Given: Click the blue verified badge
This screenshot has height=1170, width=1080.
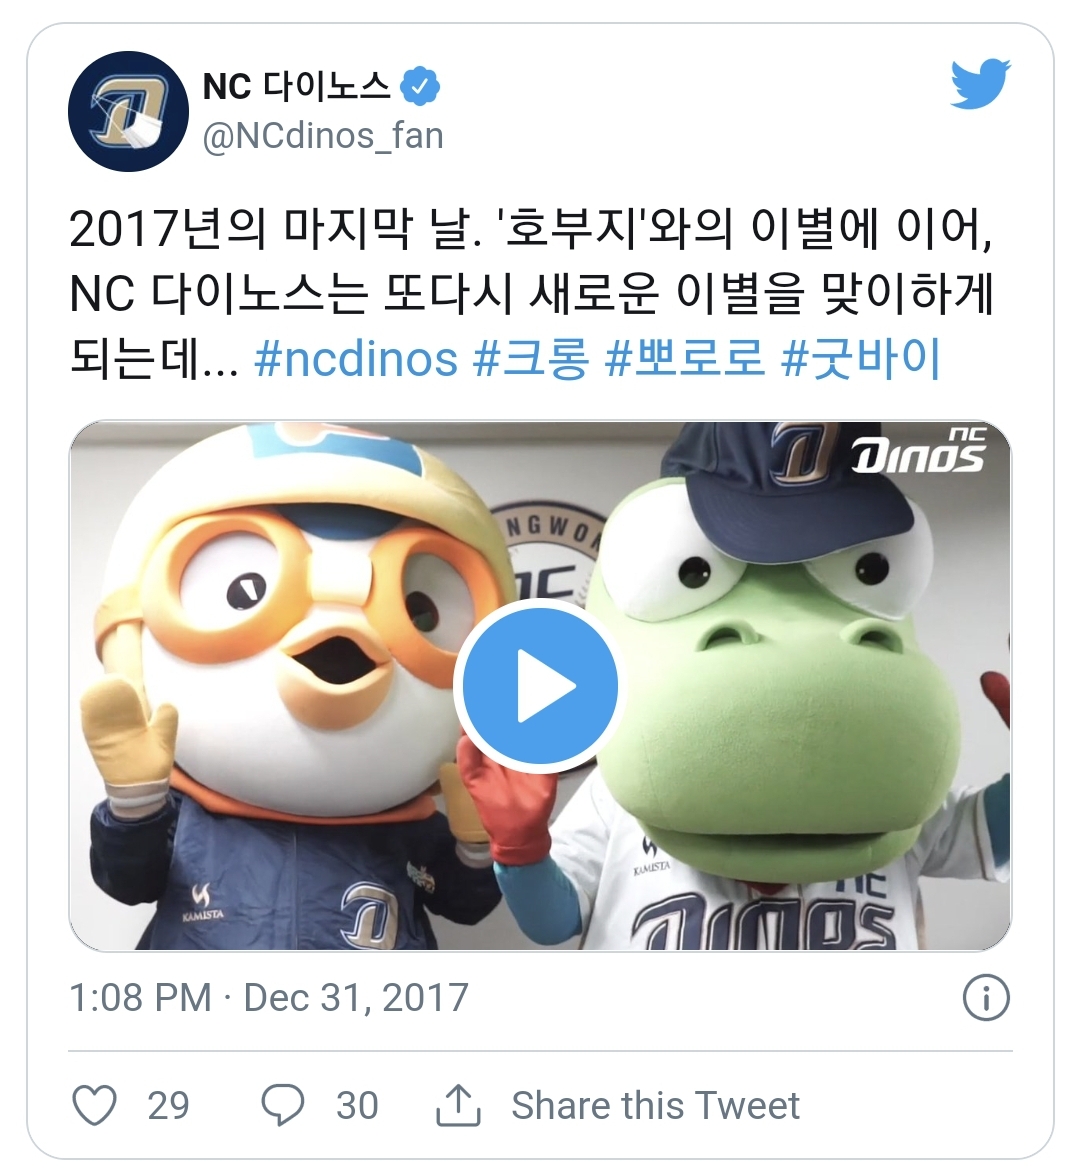Looking at the screenshot, I should pos(420,88).
